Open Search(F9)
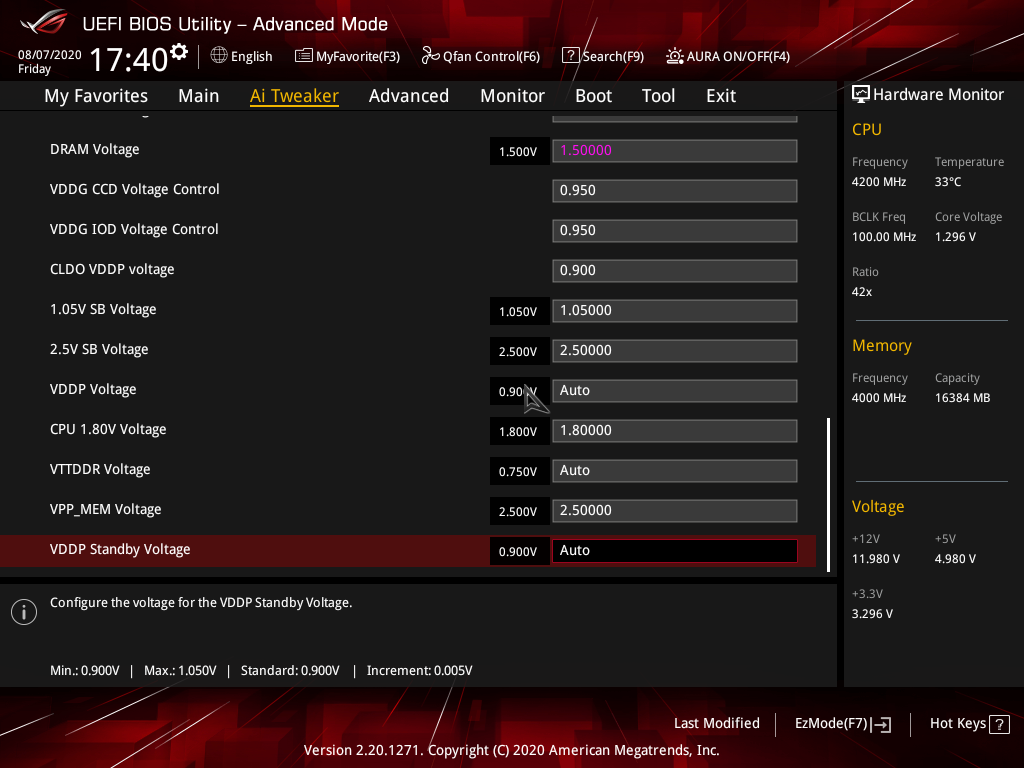This screenshot has height=768, width=1024. point(603,56)
